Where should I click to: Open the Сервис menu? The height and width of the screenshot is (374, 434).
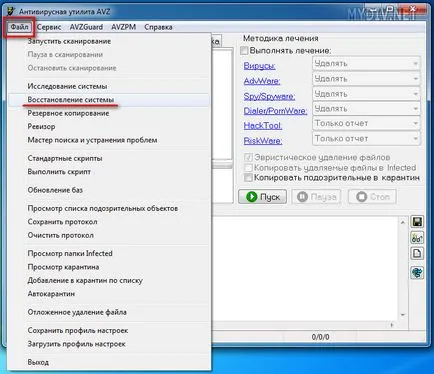(49, 27)
